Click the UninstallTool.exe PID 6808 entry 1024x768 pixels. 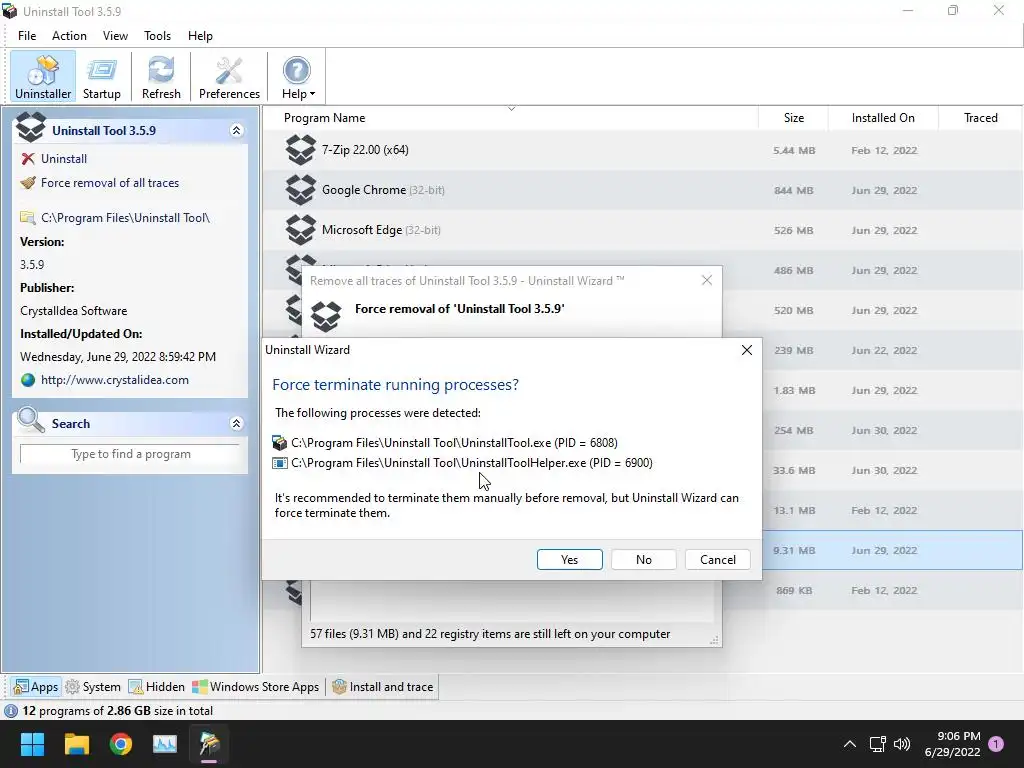click(x=454, y=443)
